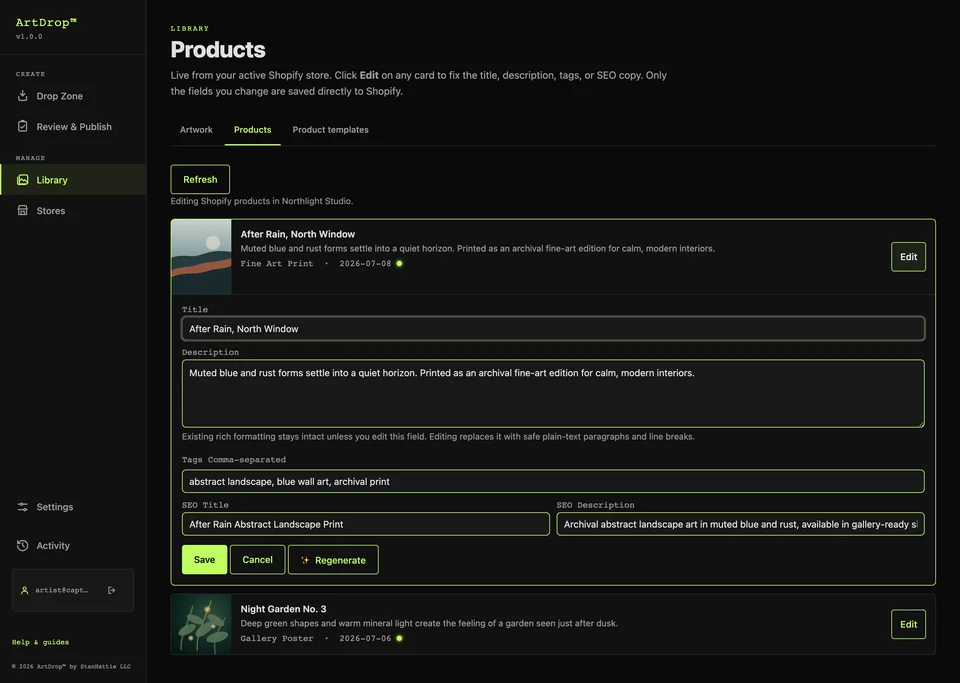The image size is (960, 683).
Task: View the Activity log
Action: (73, 545)
